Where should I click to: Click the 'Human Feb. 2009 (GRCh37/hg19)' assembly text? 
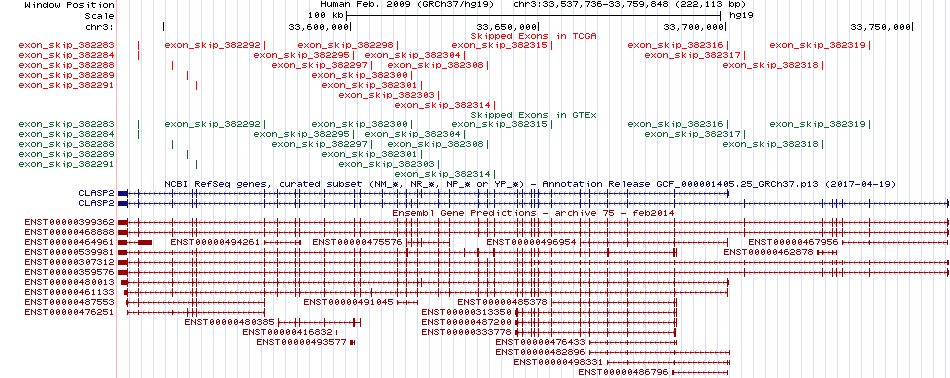point(413,5)
